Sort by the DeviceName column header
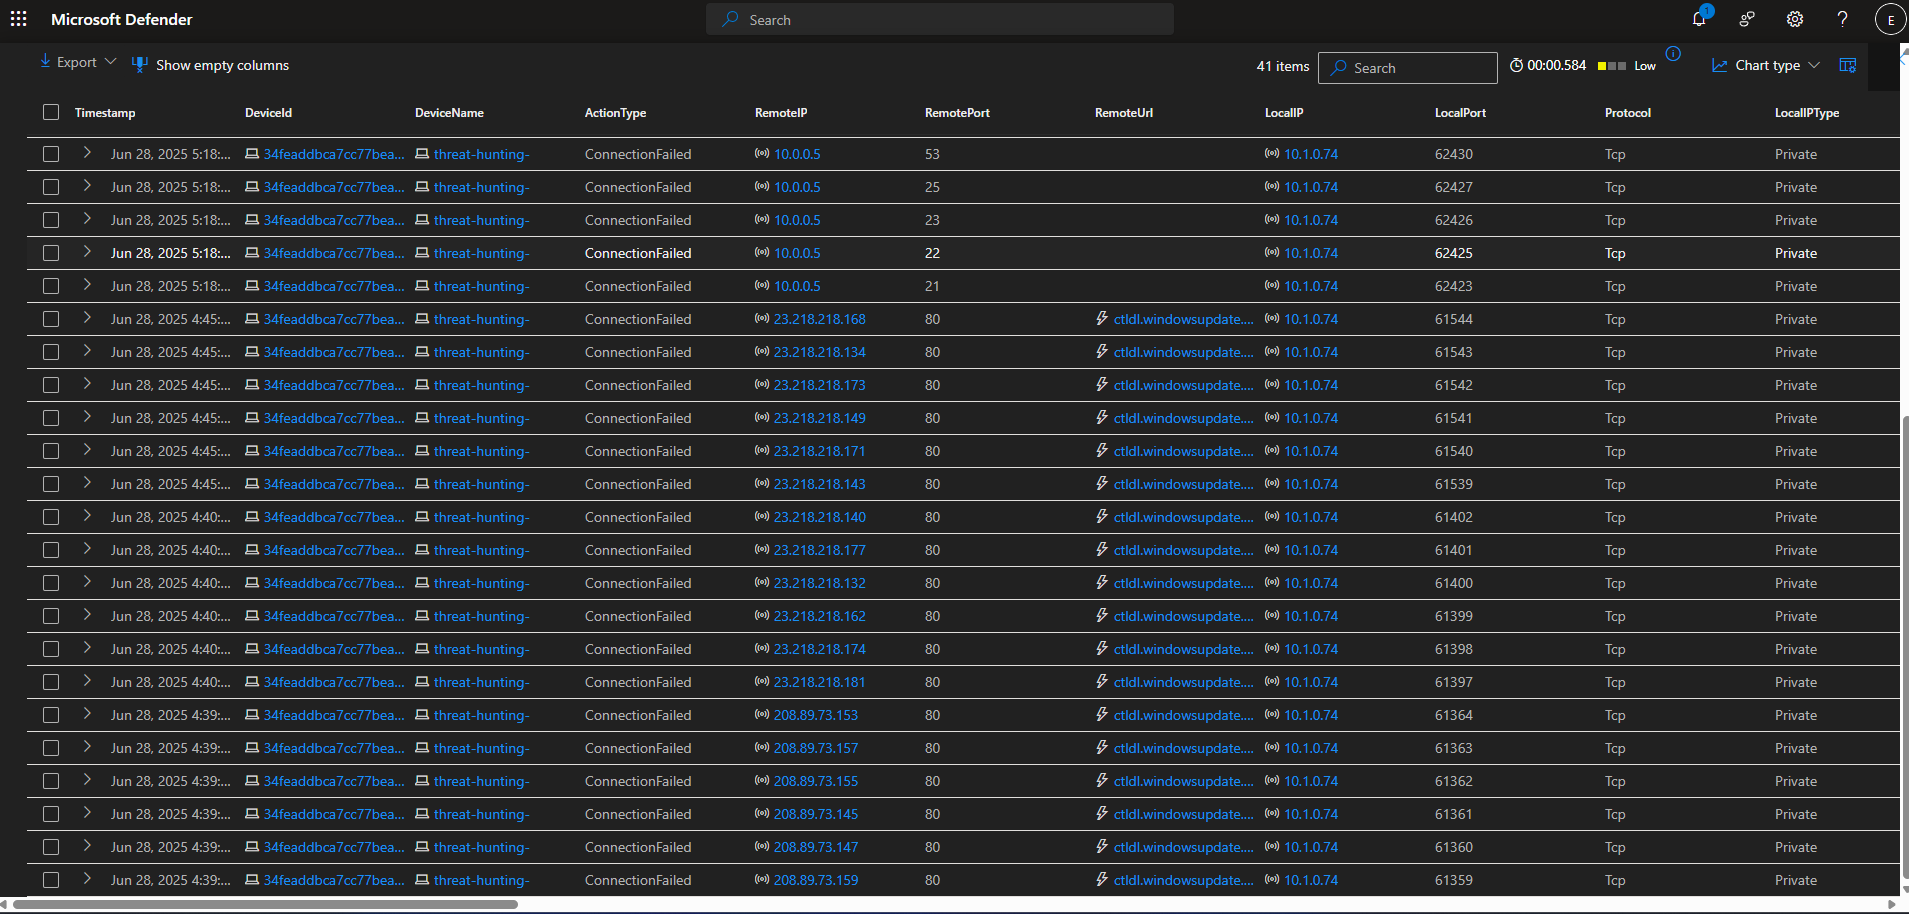The image size is (1909, 914). 449,113
